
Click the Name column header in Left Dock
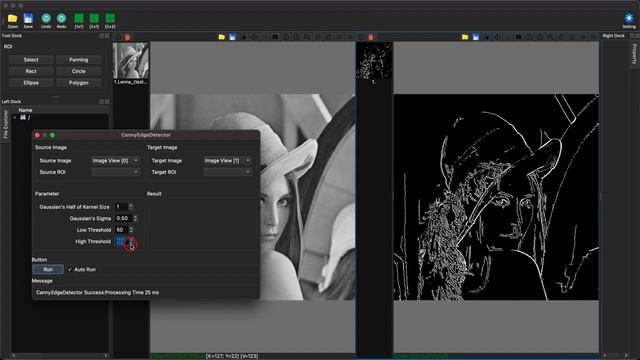pos(25,110)
